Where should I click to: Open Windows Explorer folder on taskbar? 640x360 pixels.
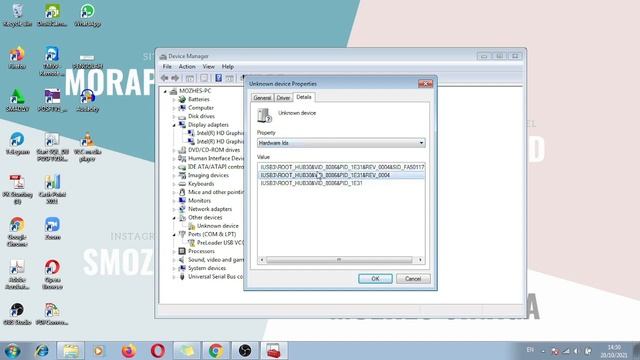70,351
